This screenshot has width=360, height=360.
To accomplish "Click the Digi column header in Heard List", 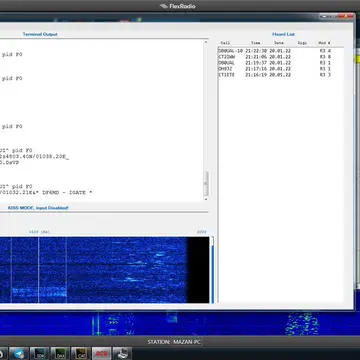I will click(x=302, y=43).
